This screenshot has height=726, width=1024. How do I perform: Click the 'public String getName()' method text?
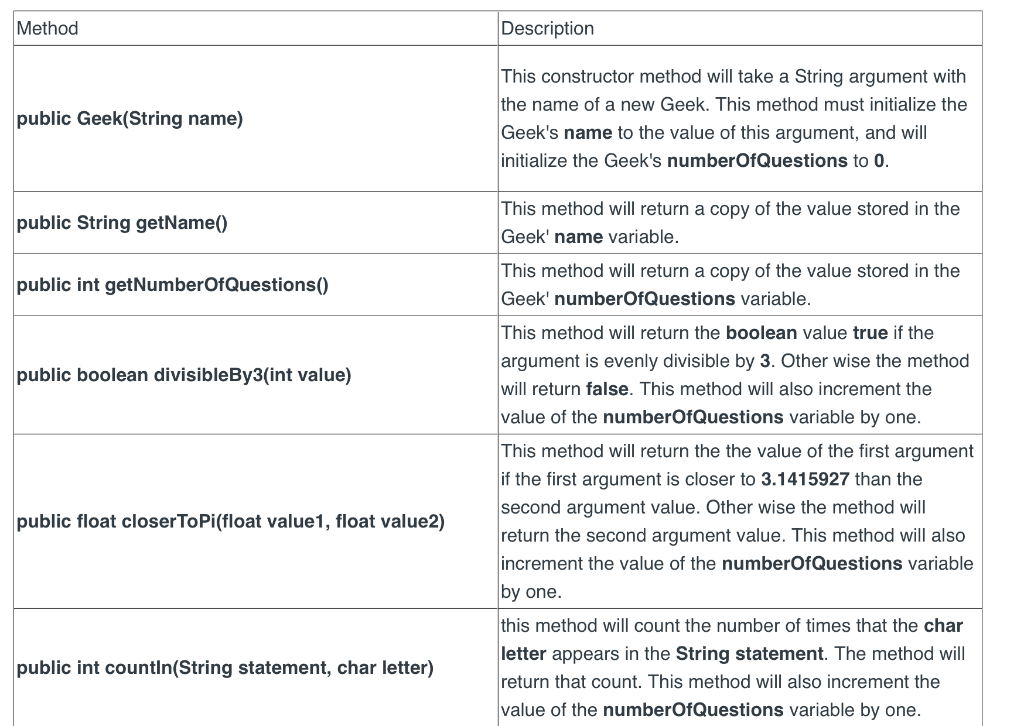tap(122, 223)
